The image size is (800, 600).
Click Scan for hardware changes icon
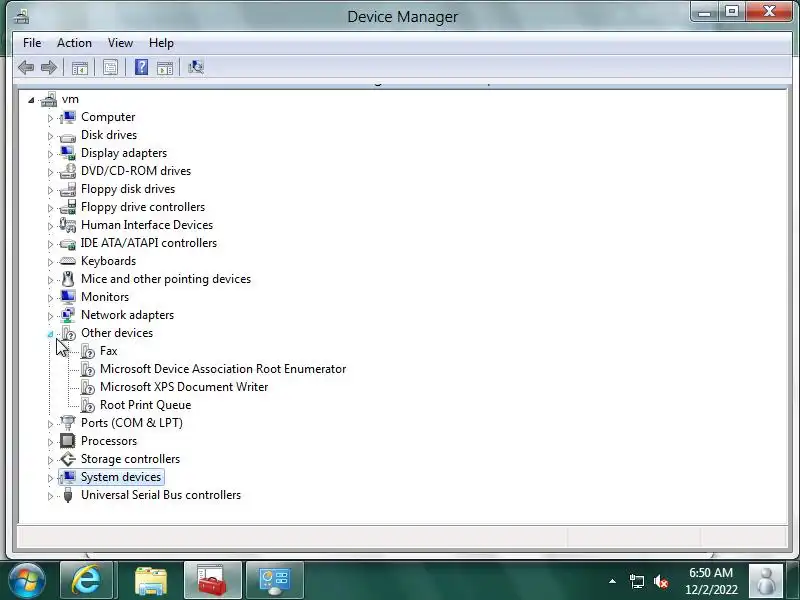click(x=196, y=67)
